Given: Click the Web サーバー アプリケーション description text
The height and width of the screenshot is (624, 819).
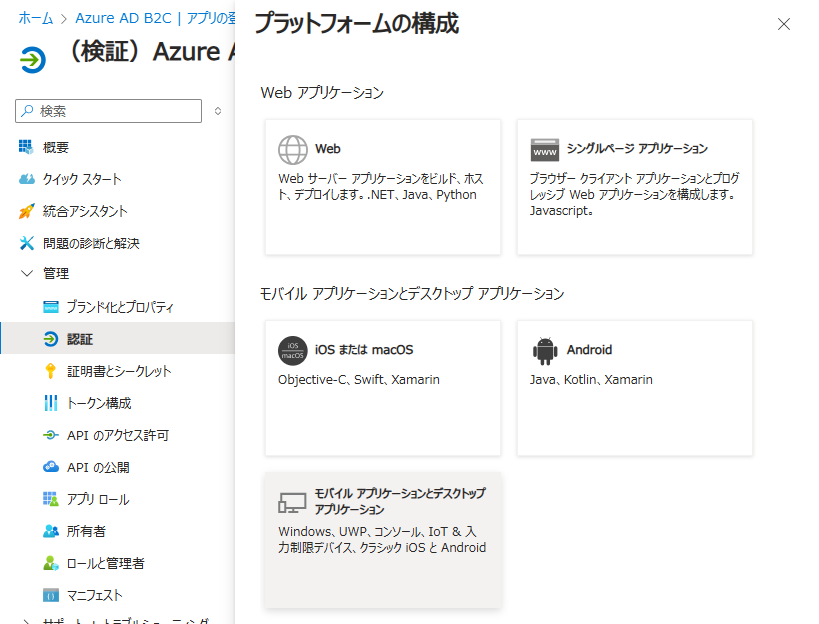Looking at the screenshot, I should point(381,186).
